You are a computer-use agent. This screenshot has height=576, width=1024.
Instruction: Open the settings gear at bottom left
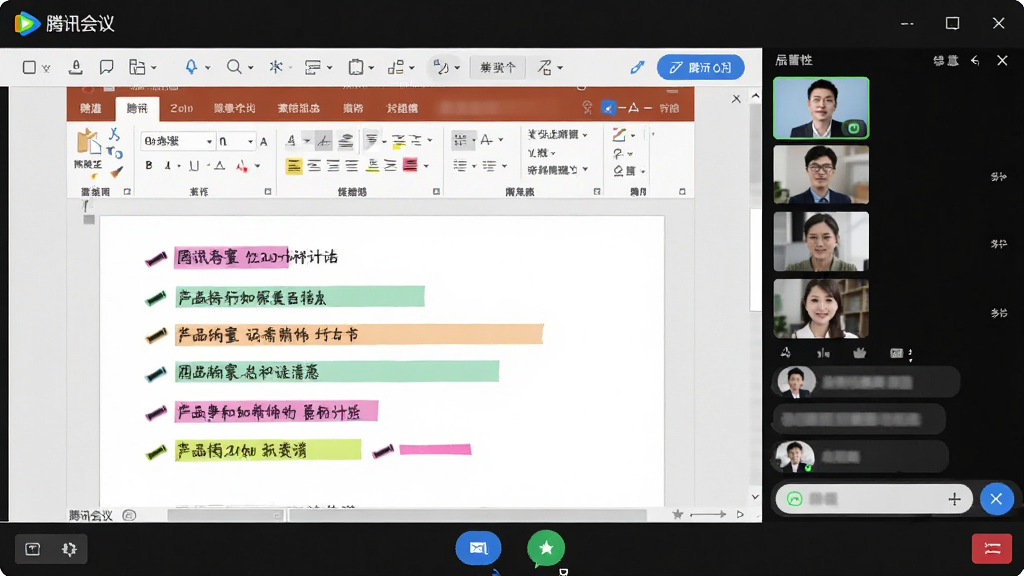coord(69,549)
